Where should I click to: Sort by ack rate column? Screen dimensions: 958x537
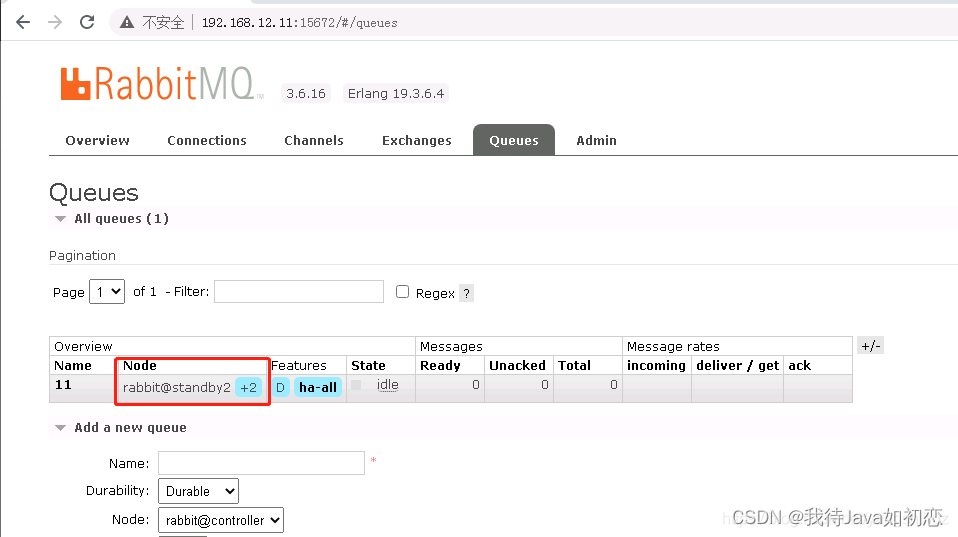coord(800,365)
